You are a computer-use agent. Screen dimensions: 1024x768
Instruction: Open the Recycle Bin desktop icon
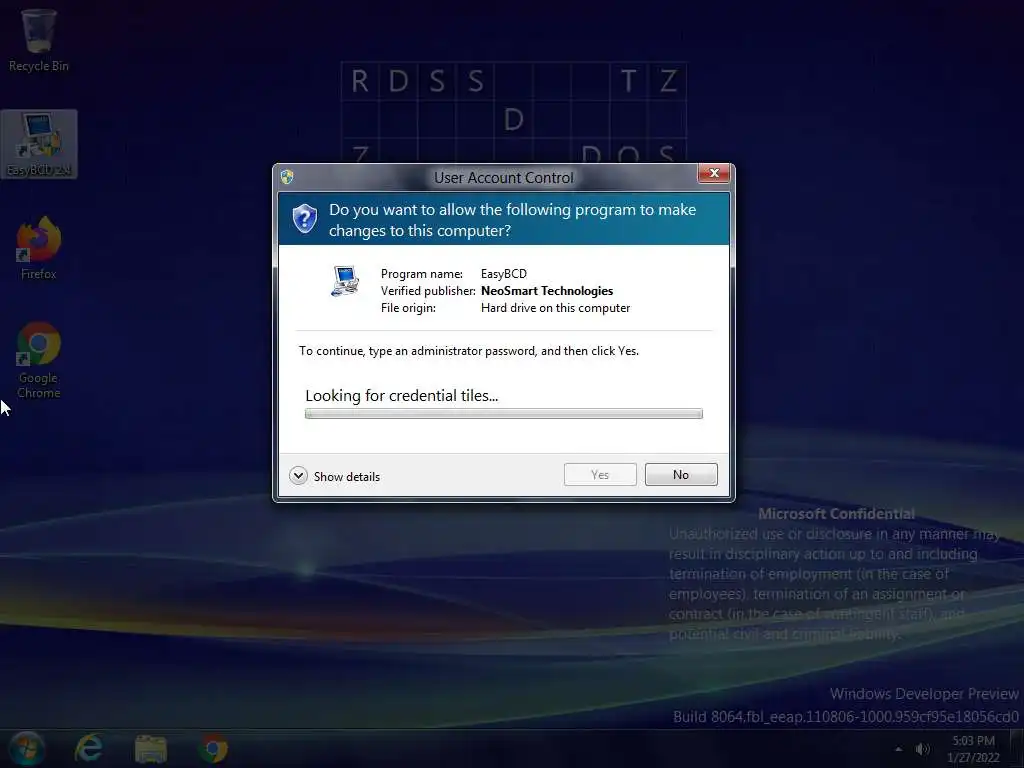pyautogui.click(x=39, y=40)
